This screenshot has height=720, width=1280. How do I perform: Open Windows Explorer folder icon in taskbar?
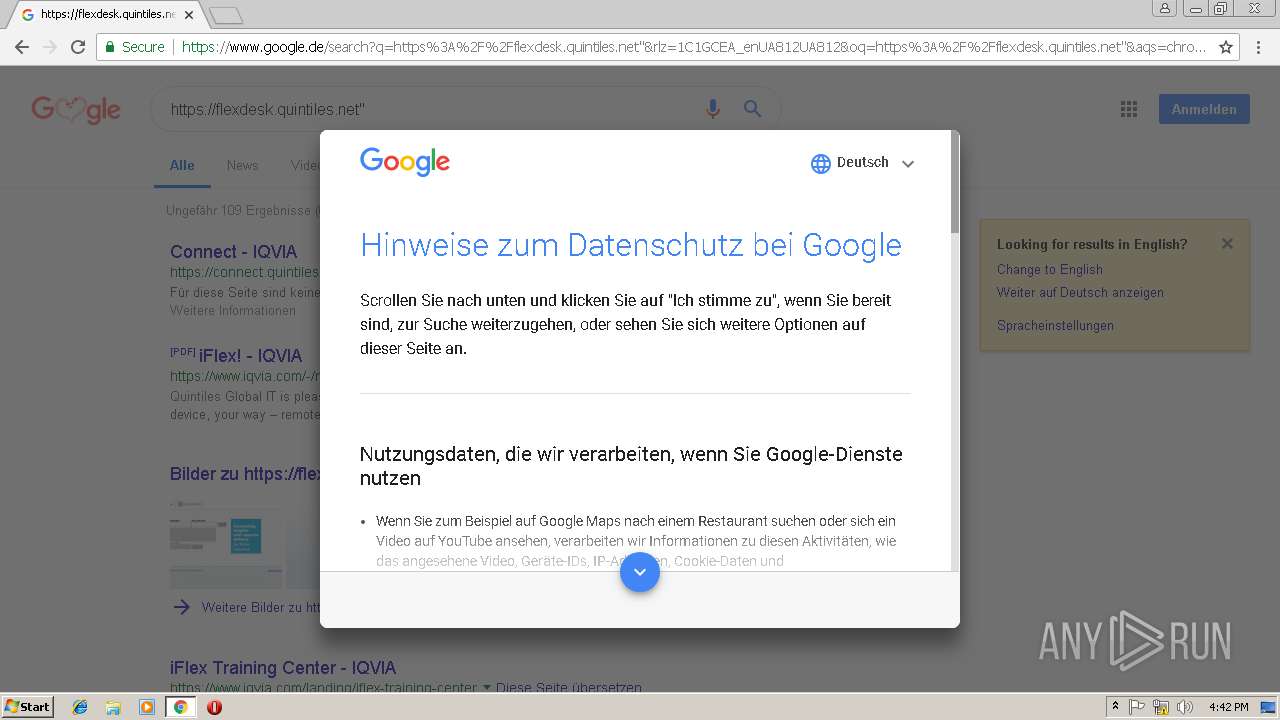pos(113,707)
